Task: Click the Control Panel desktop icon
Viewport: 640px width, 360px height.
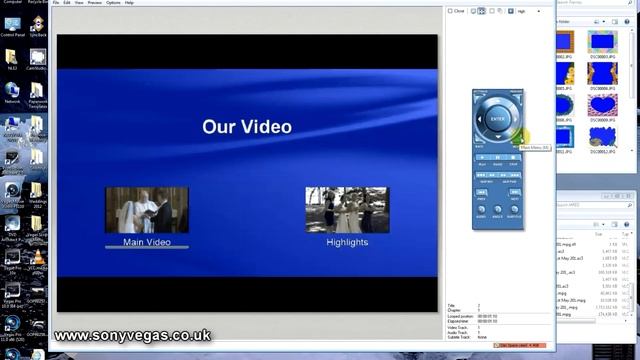Action: coord(13,27)
